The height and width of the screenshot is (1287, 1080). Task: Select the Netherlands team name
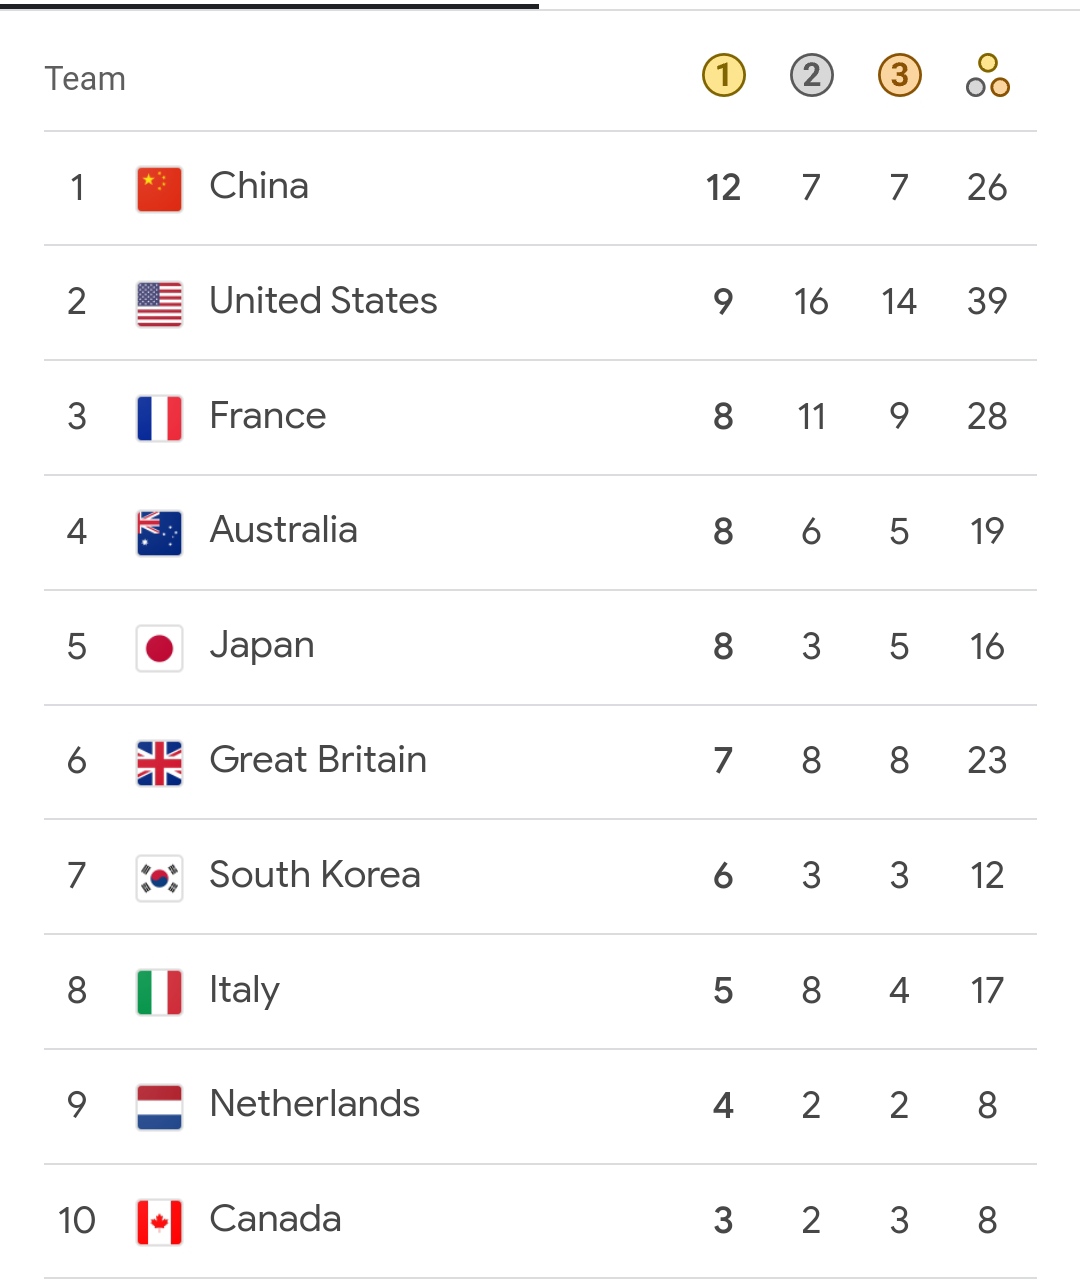(314, 1104)
